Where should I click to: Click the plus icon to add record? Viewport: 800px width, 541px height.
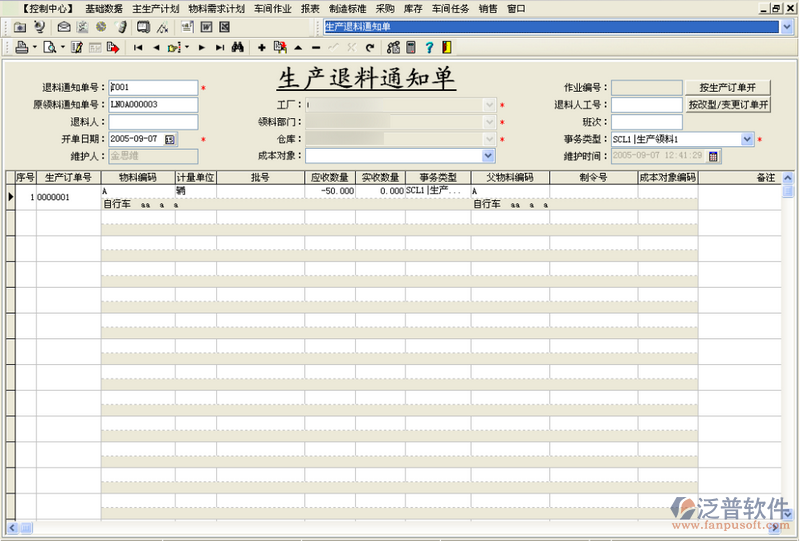click(262, 47)
